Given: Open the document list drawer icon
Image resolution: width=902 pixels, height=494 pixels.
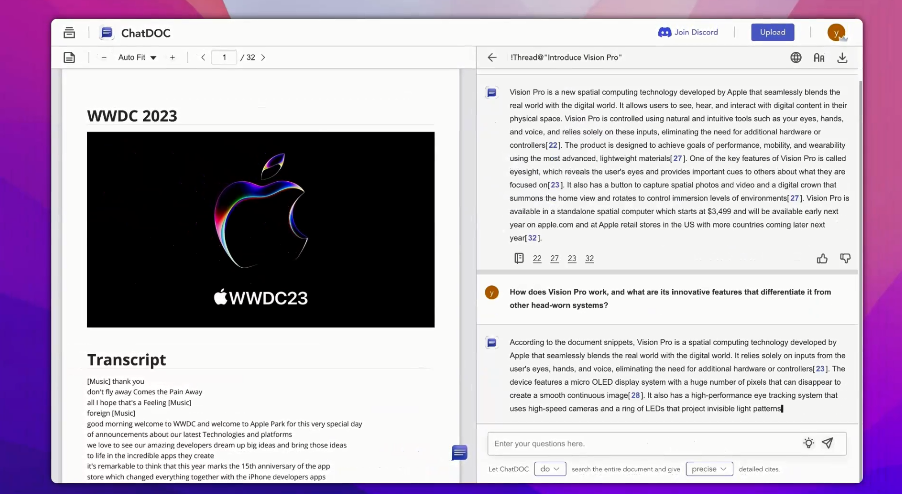Looking at the screenshot, I should [x=69, y=33].
